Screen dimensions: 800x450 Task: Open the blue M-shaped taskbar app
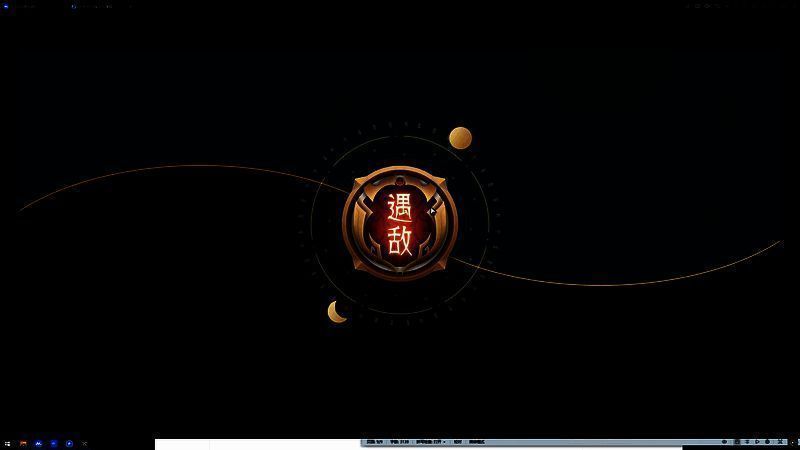click(38, 444)
